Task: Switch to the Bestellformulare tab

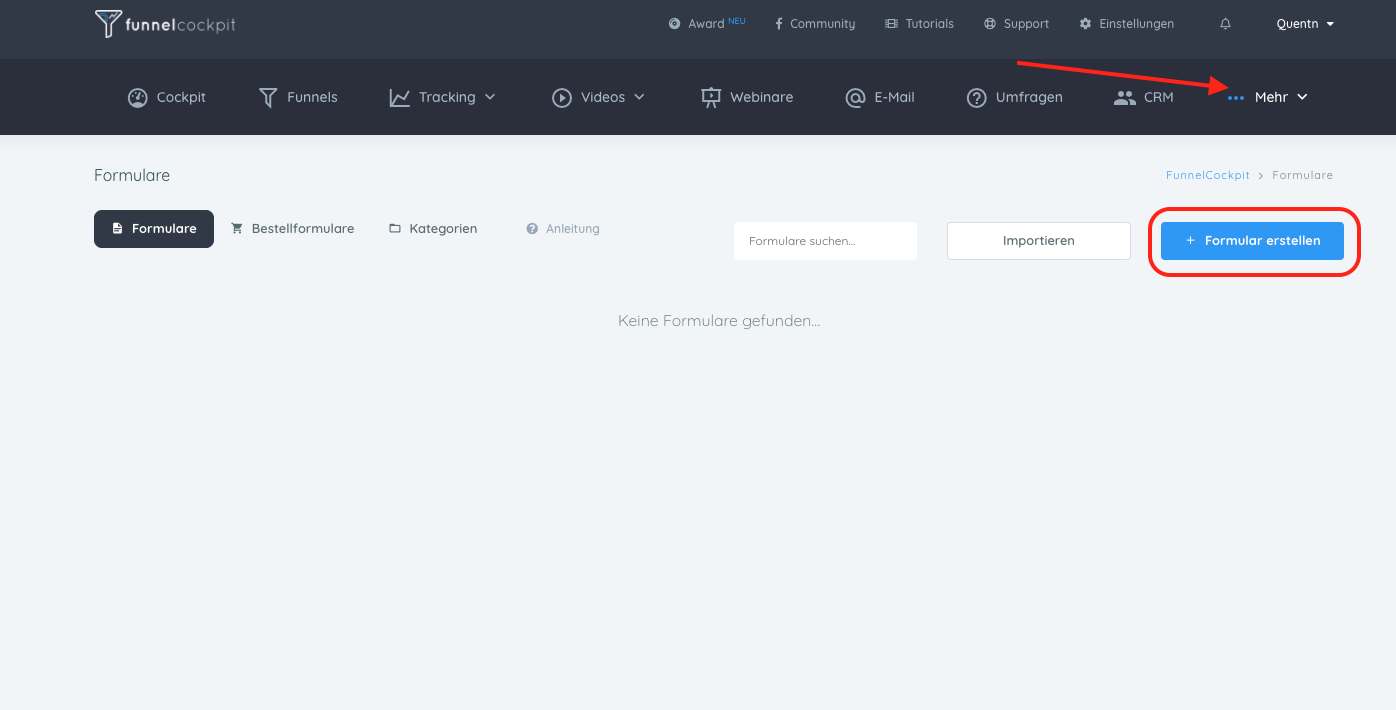Action: click(292, 229)
